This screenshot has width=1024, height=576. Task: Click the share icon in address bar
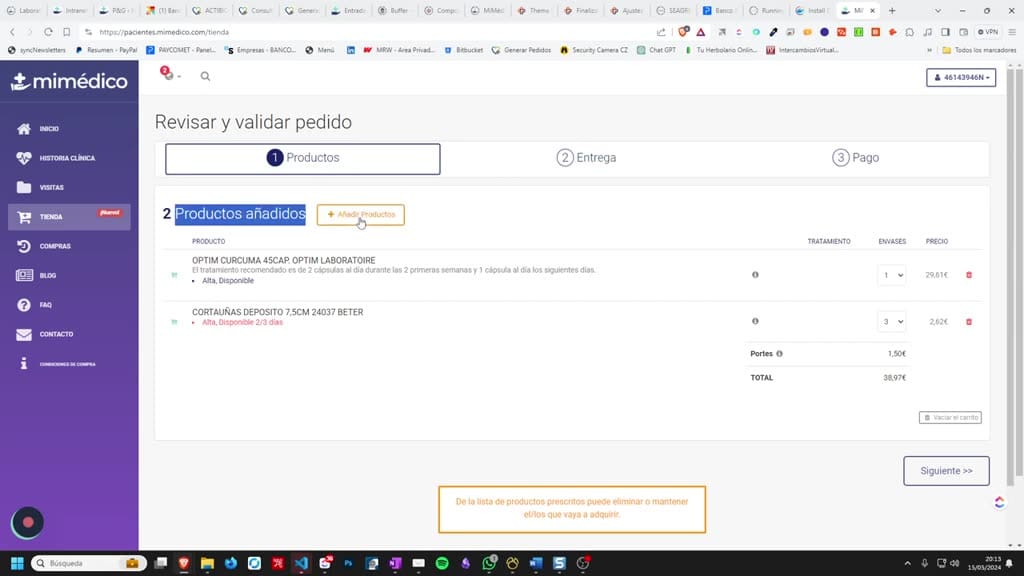[x=661, y=31]
